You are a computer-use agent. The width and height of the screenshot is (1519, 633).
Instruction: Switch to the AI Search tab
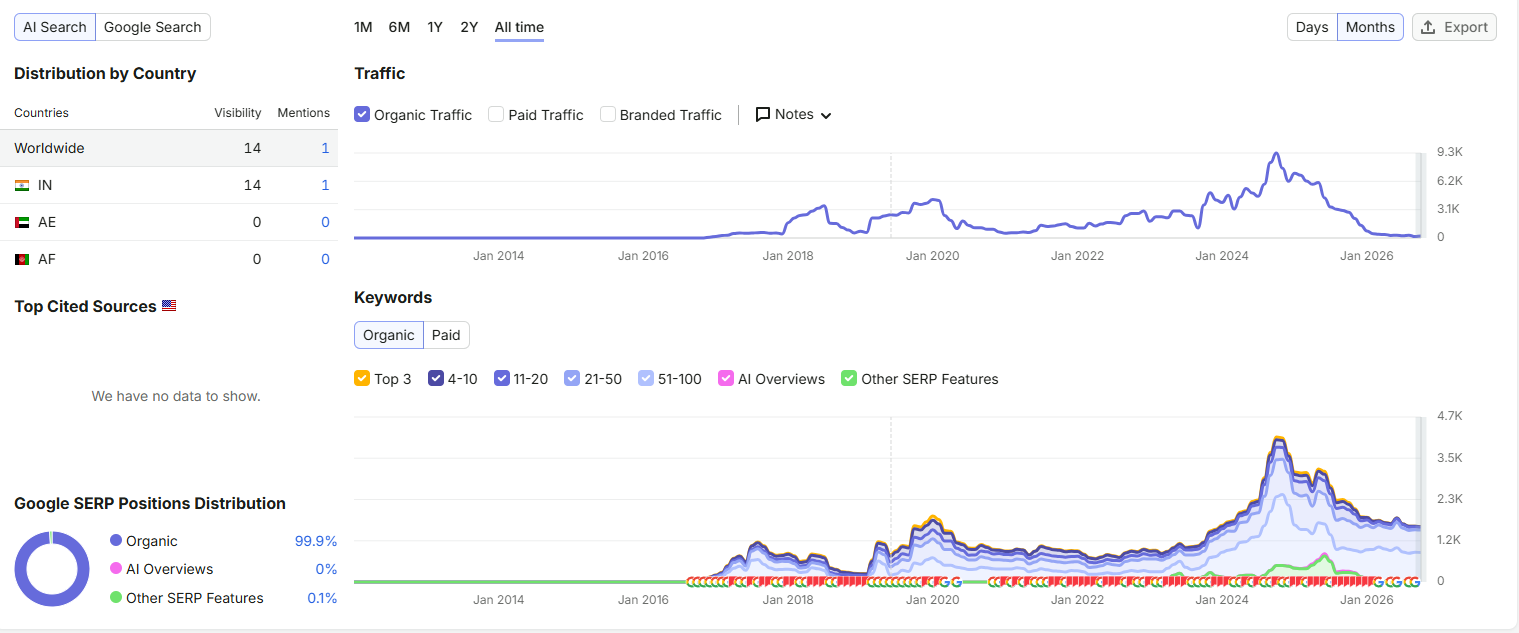click(55, 27)
